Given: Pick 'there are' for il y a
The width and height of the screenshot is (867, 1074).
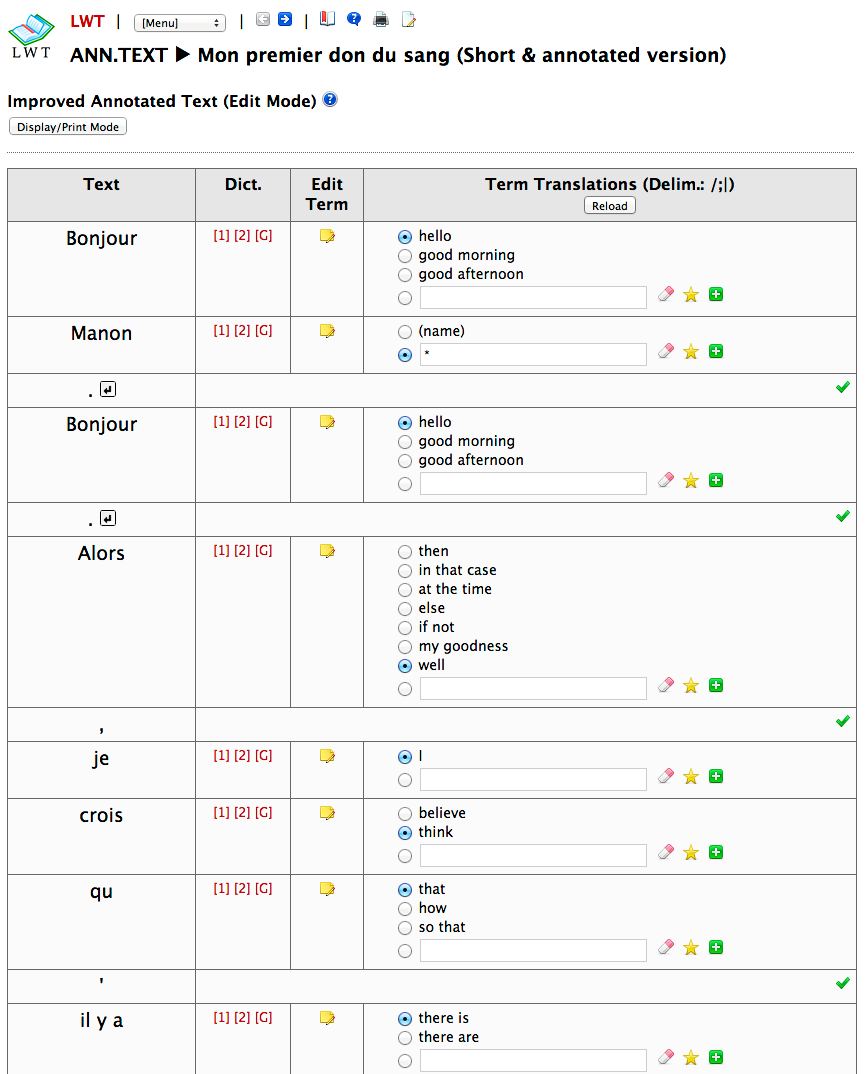Looking at the screenshot, I should pos(405,1038).
